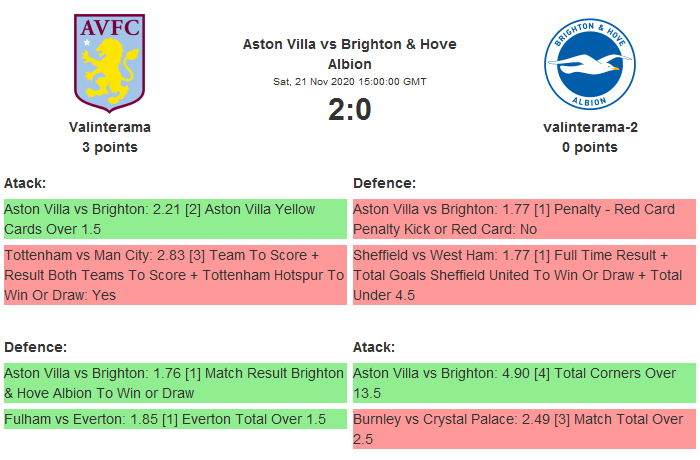
Task: Click the Sheffield vs West Ham bet row
Action: click(524, 275)
